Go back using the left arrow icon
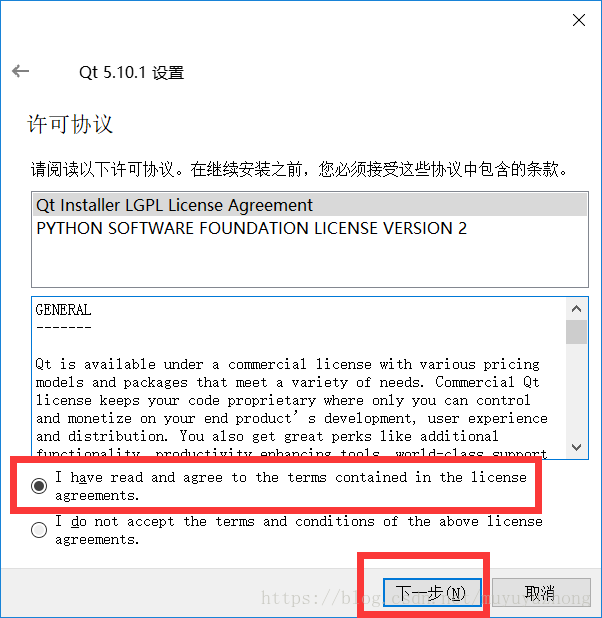This screenshot has width=602, height=618. [x=21, y=71]
